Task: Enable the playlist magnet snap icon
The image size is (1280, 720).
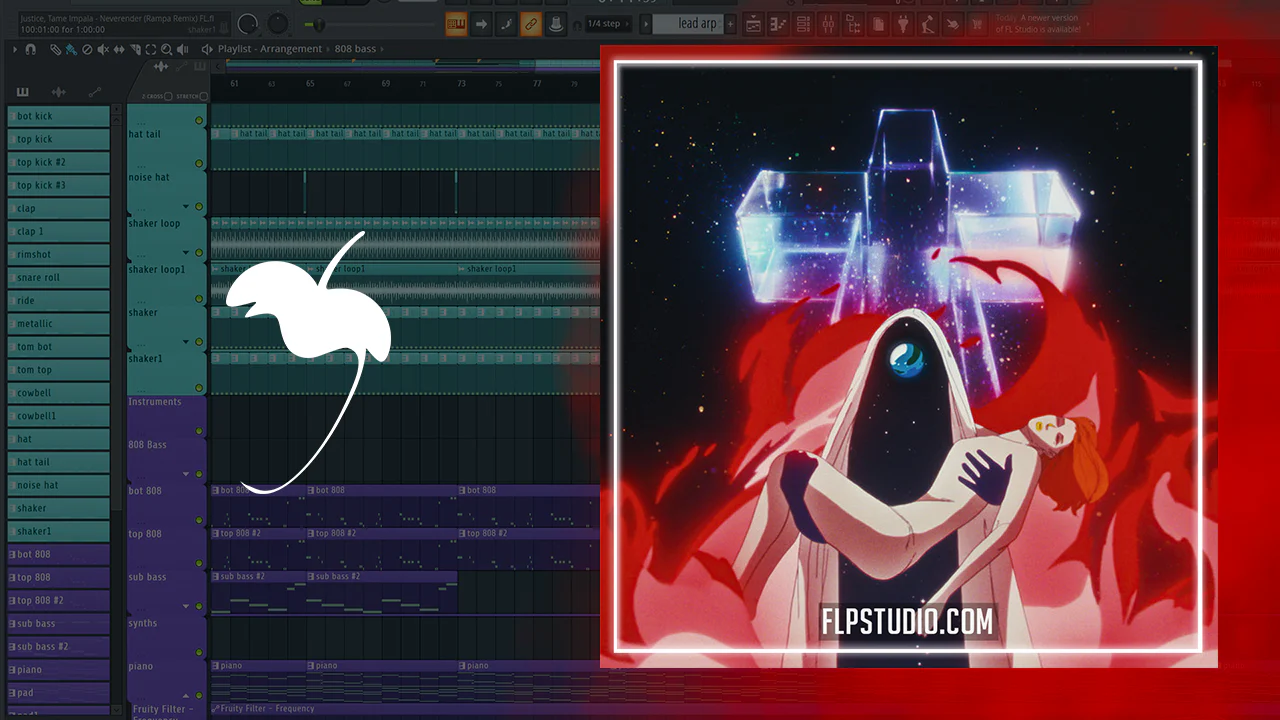Action: 30,49
